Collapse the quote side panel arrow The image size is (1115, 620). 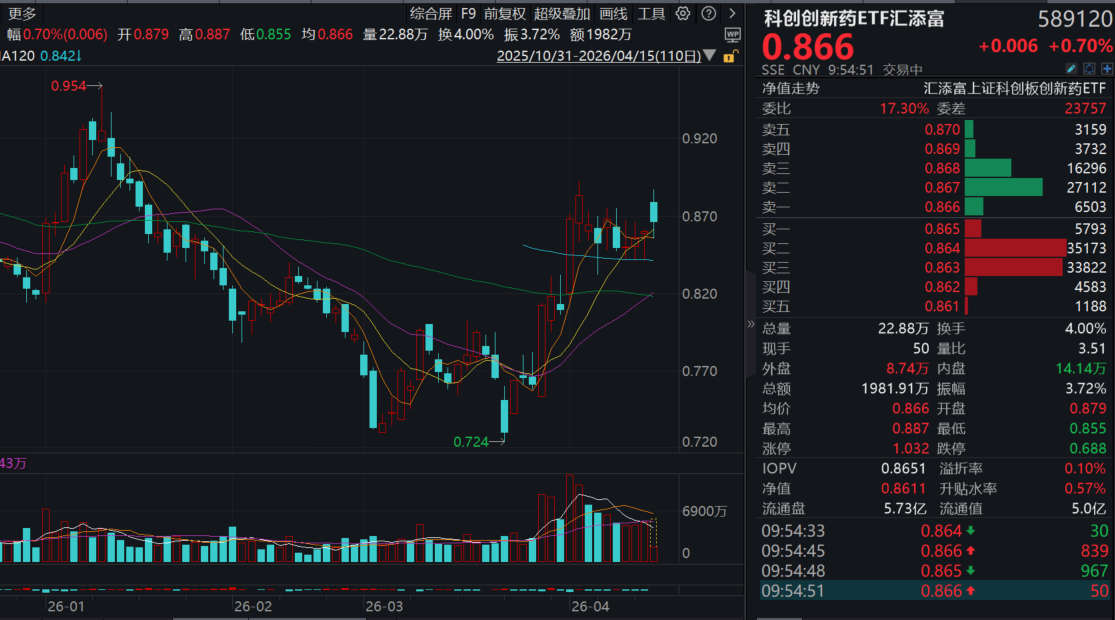[751, 325]
